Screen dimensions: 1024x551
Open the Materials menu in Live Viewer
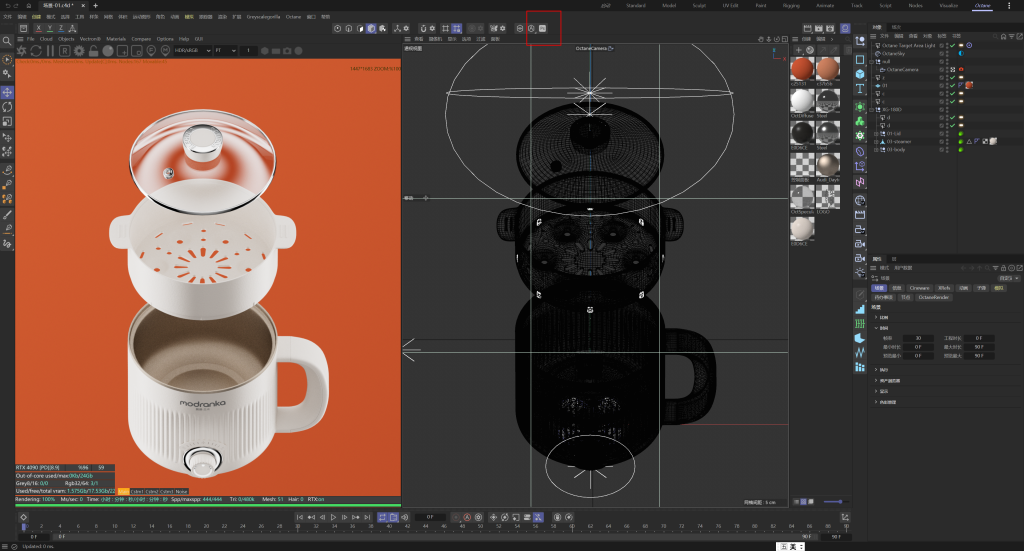click(116, 38)
